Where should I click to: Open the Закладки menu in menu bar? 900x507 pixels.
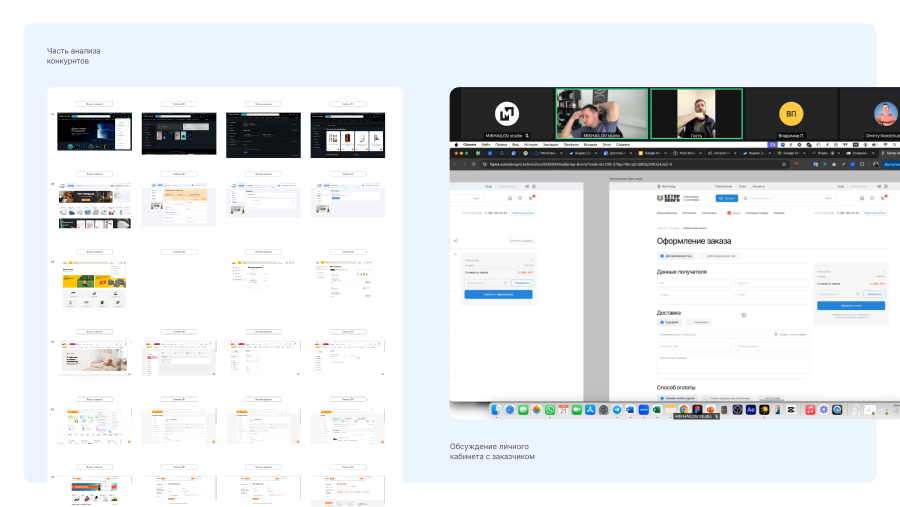point(551,144)
